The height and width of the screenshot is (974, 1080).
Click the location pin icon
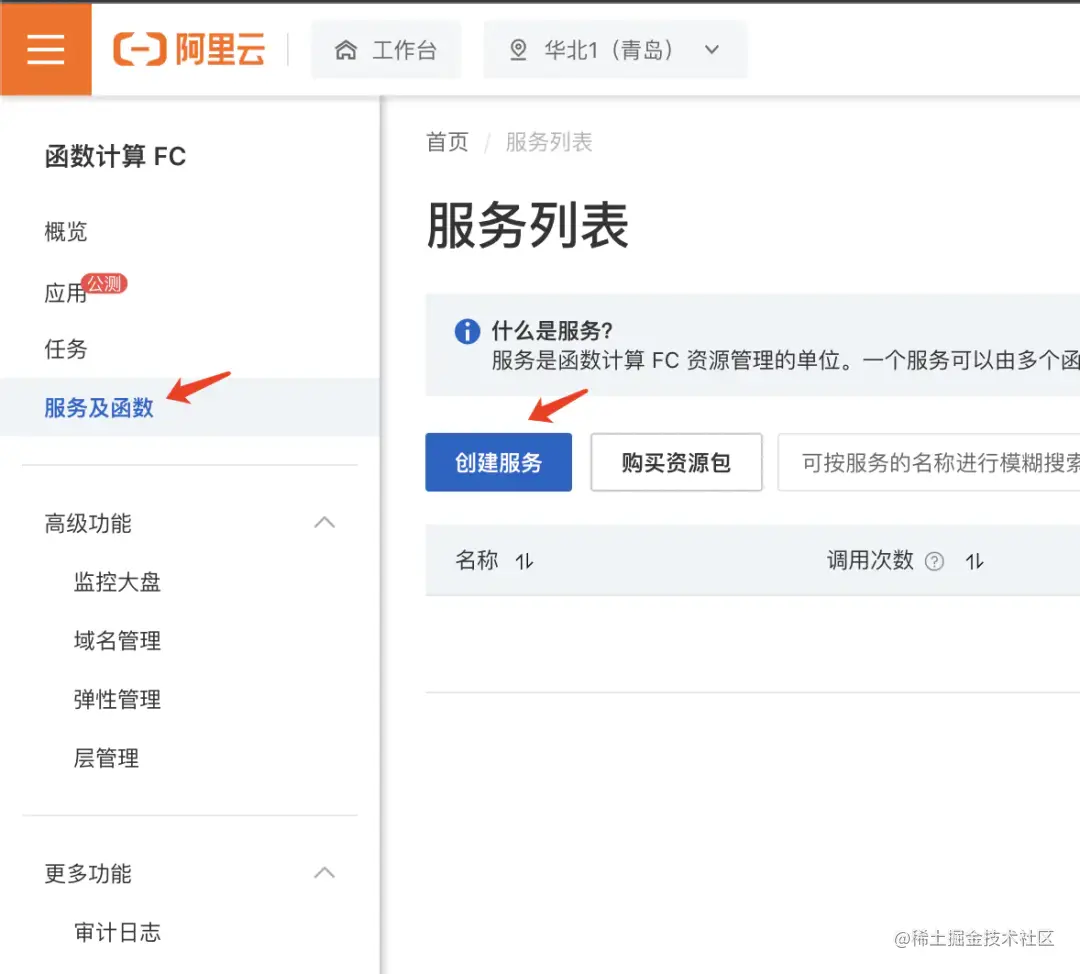518,50
